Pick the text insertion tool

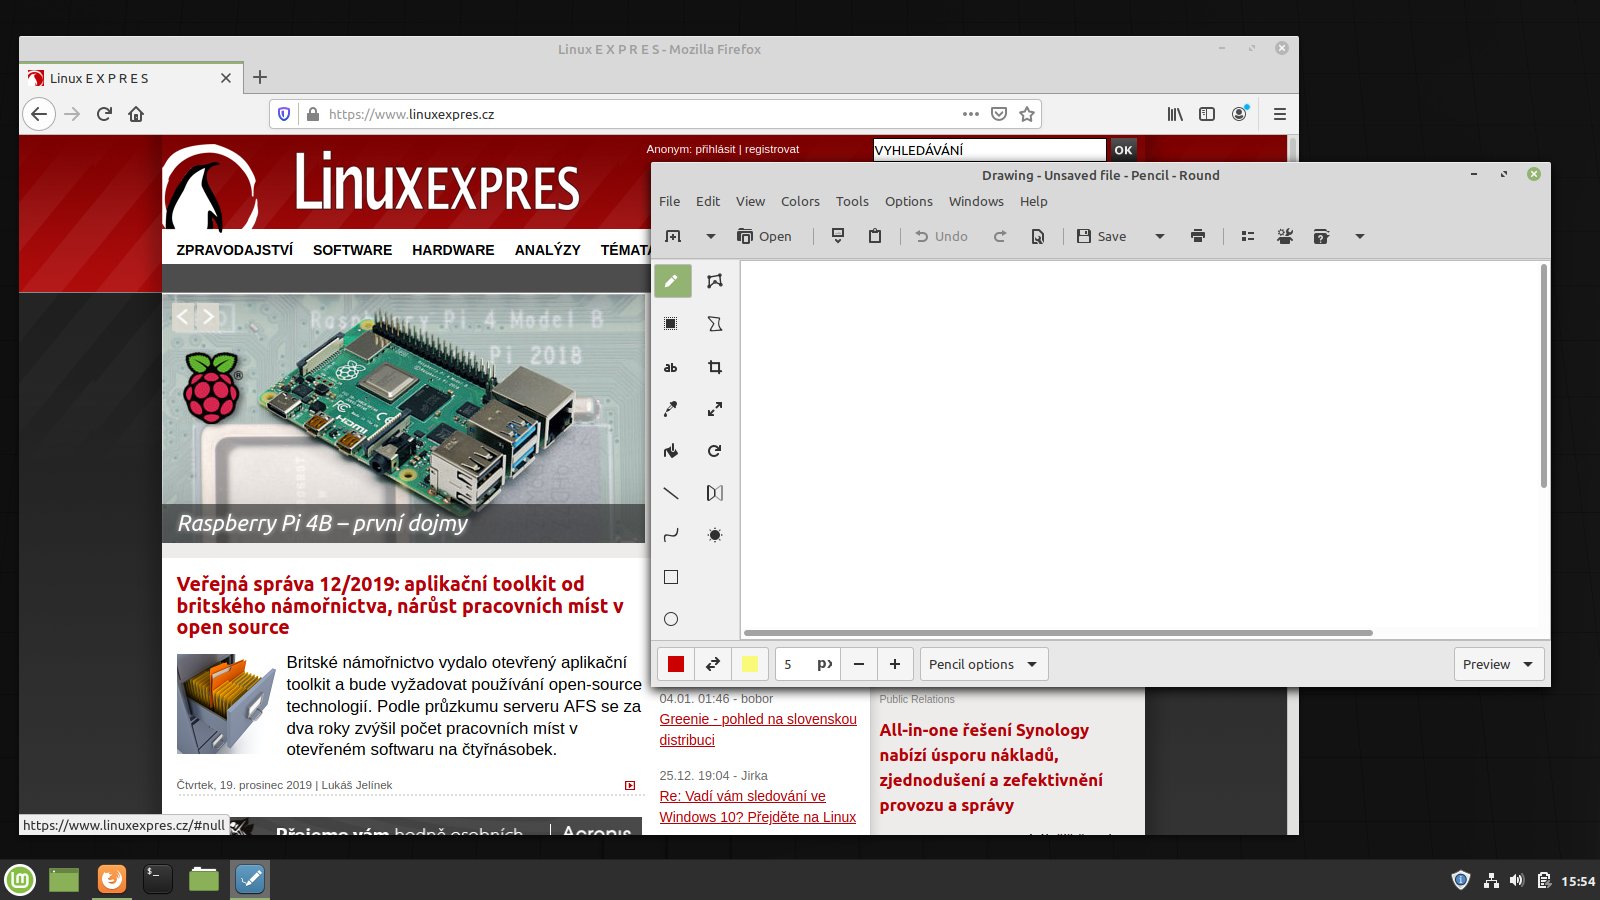coord(671,367)
